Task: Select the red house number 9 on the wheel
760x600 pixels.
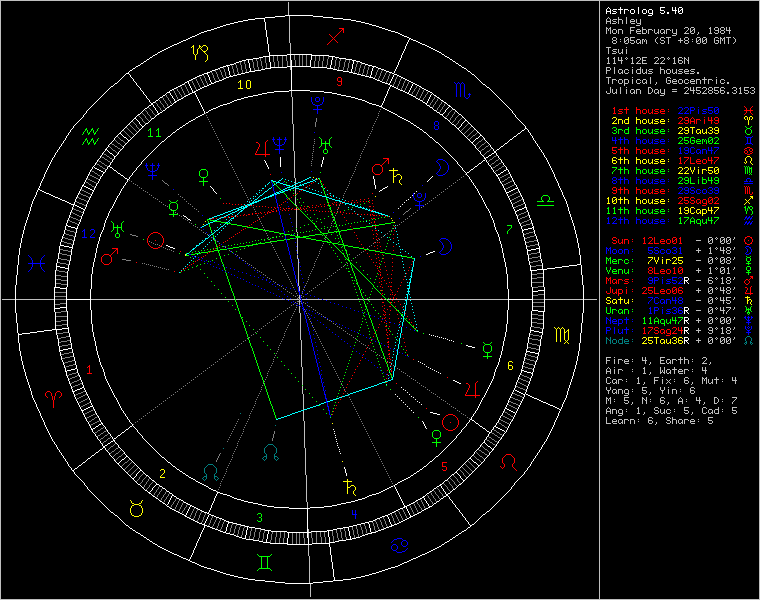Action: [339, 81]
